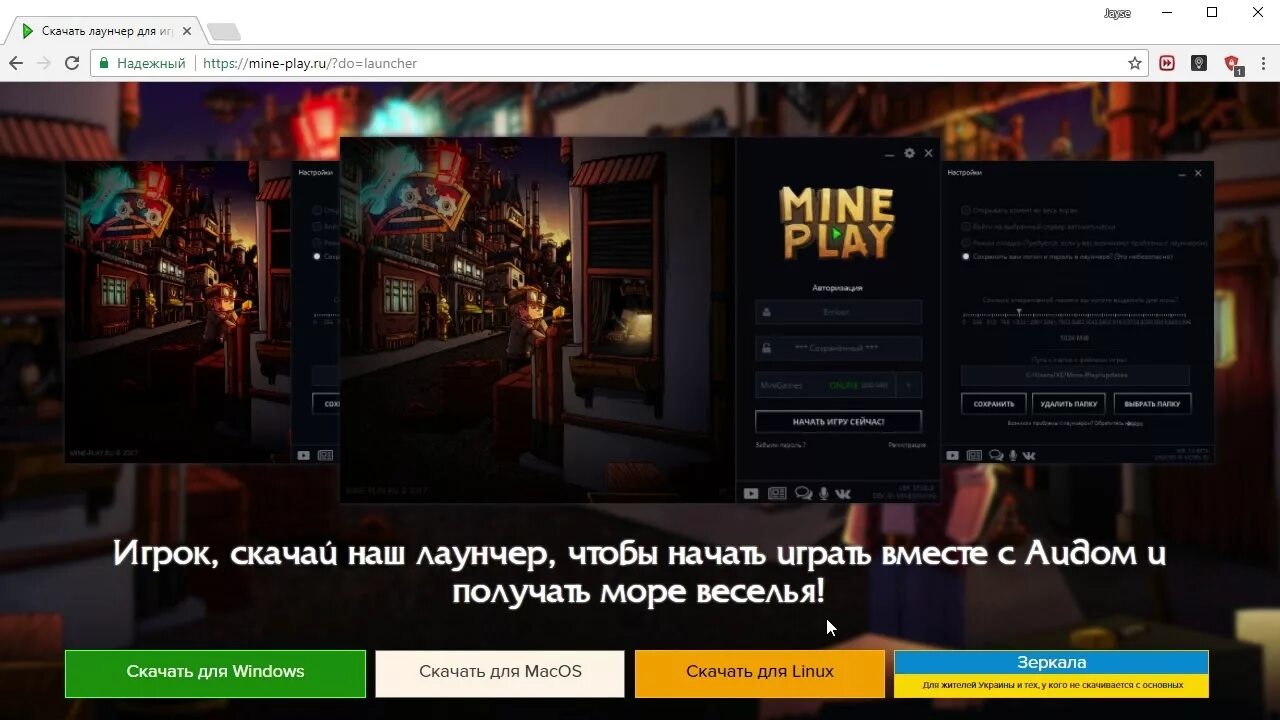Open news icon in left hidden settings window
This screenshot has height=720, width=1280.
[325, 455]
